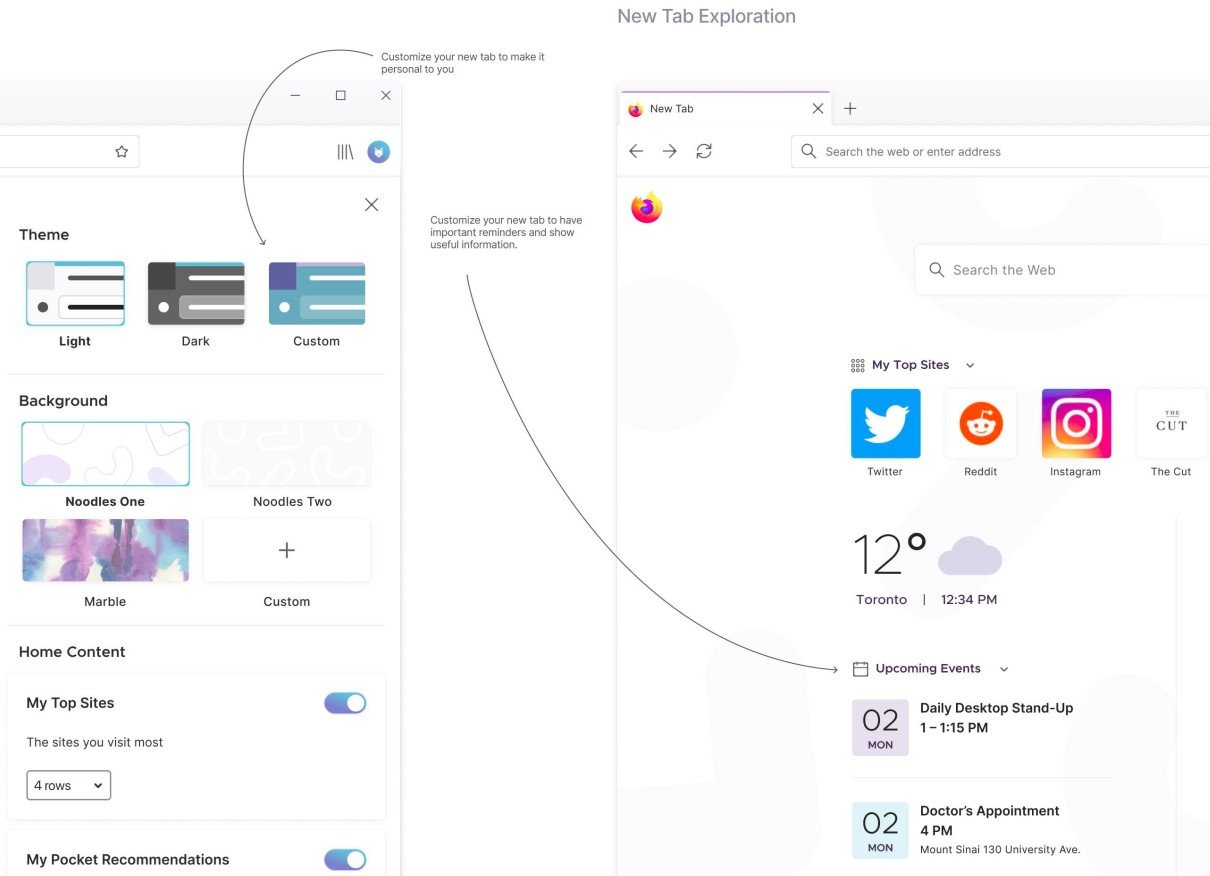Viewport: 1210px width, 876px height.
Task: Open Twitter from My Top Sites
Action: pyautogui.click(x=884, y=422)
